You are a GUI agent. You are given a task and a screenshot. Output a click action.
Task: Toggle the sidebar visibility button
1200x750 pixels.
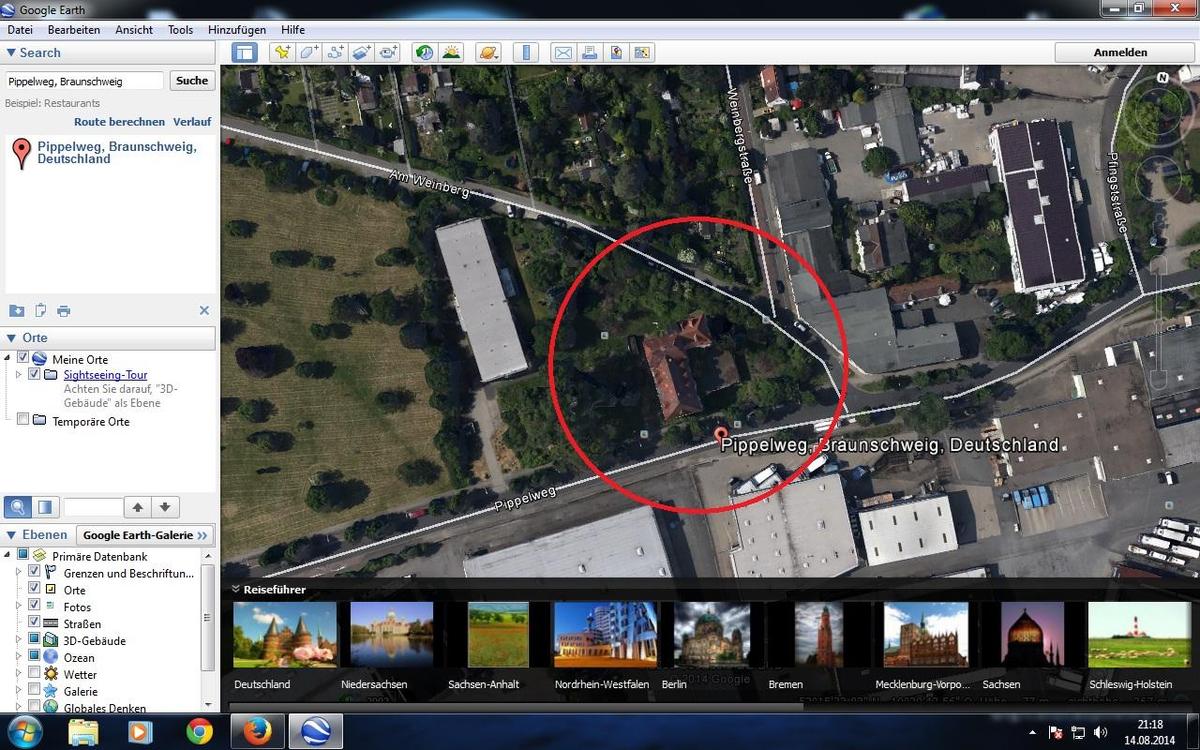tap(244, 52)
